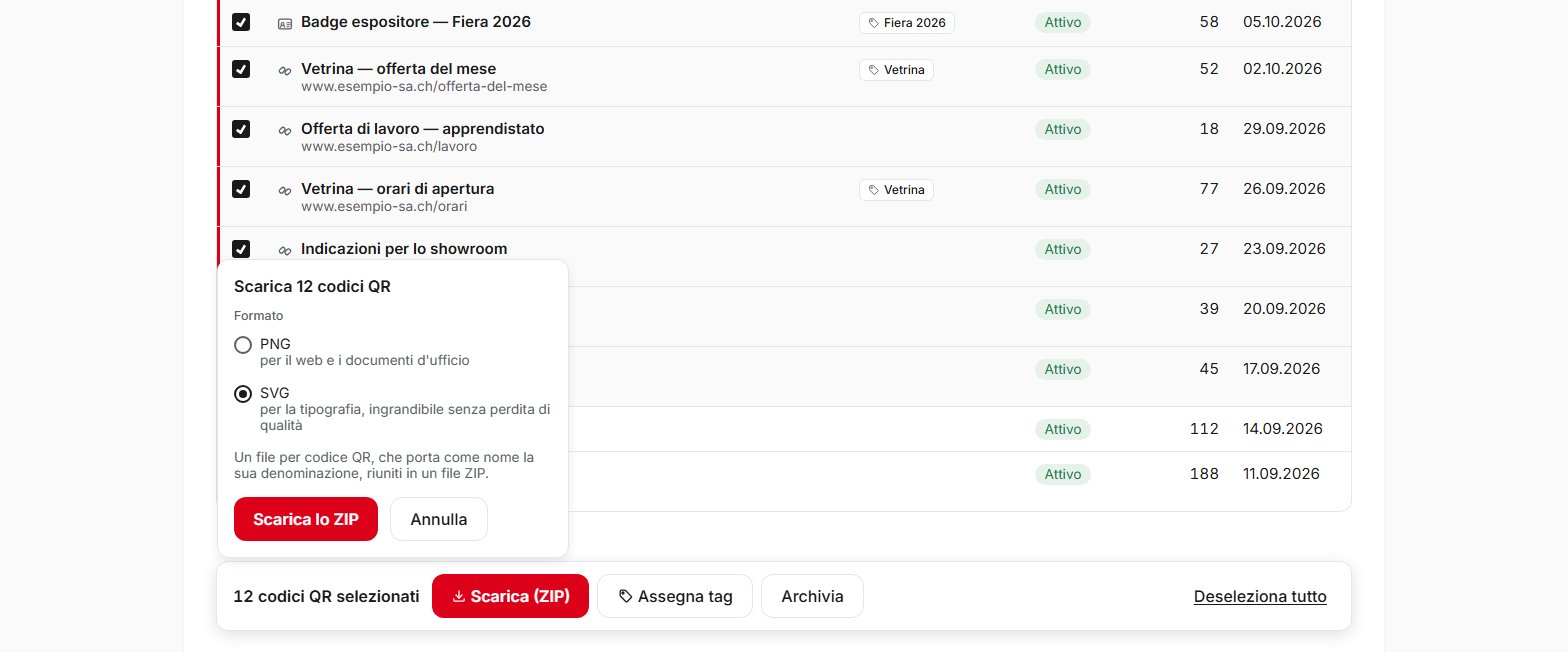Select the SVG format option

click(243, 394)
